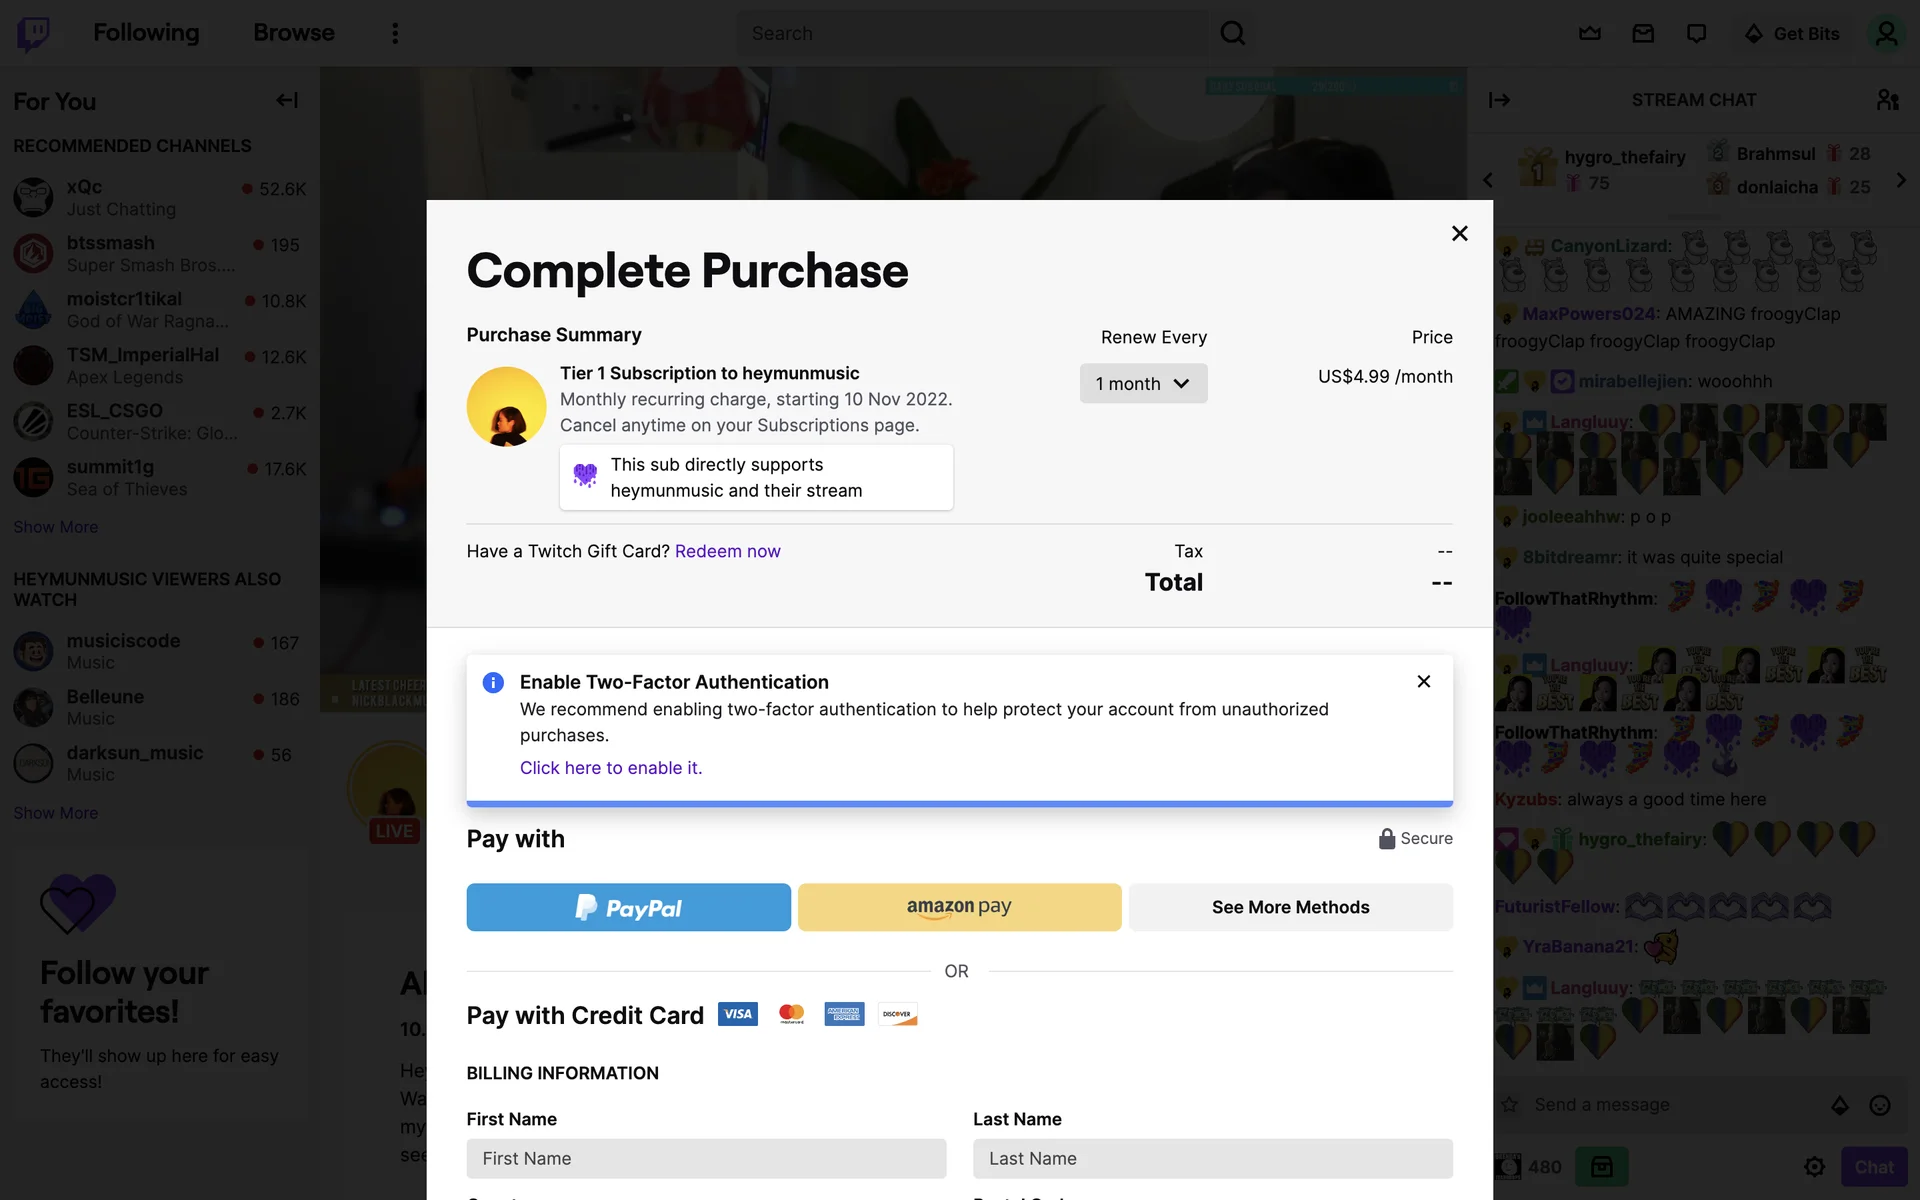
Task: Collapse the stream chat panel
Action: point(1499,100)
